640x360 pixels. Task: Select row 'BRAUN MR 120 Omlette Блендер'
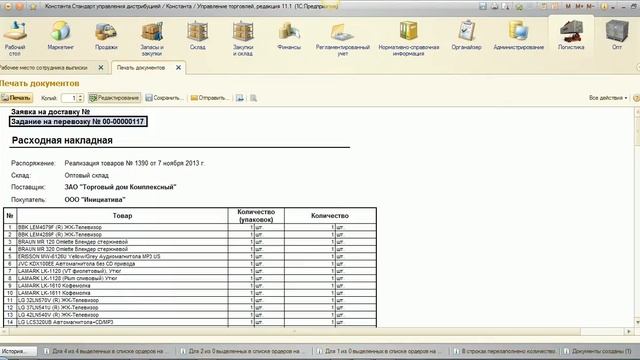pos(190,242)
